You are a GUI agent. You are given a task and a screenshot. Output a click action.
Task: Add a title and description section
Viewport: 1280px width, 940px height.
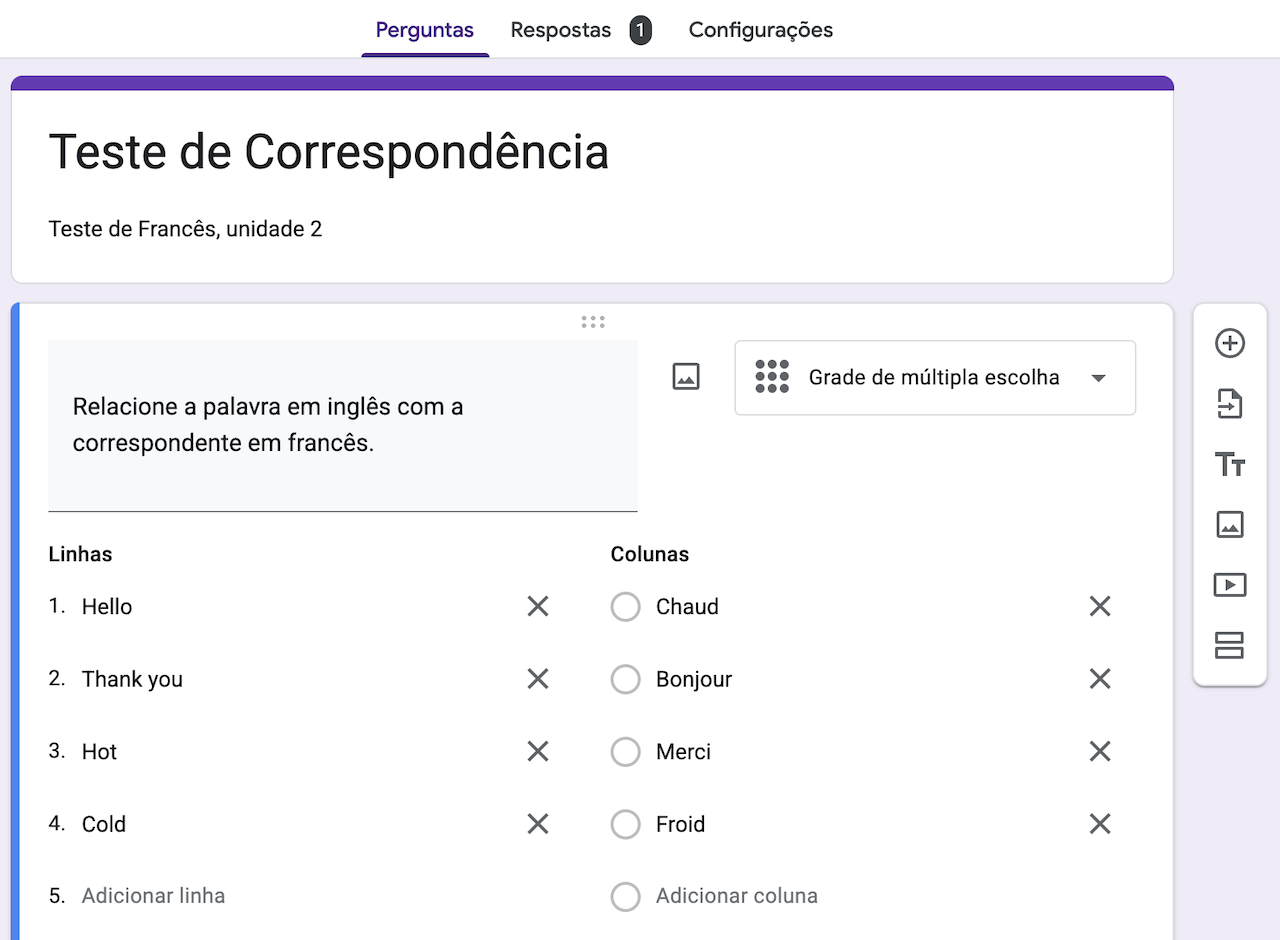tap(1229, 464)
